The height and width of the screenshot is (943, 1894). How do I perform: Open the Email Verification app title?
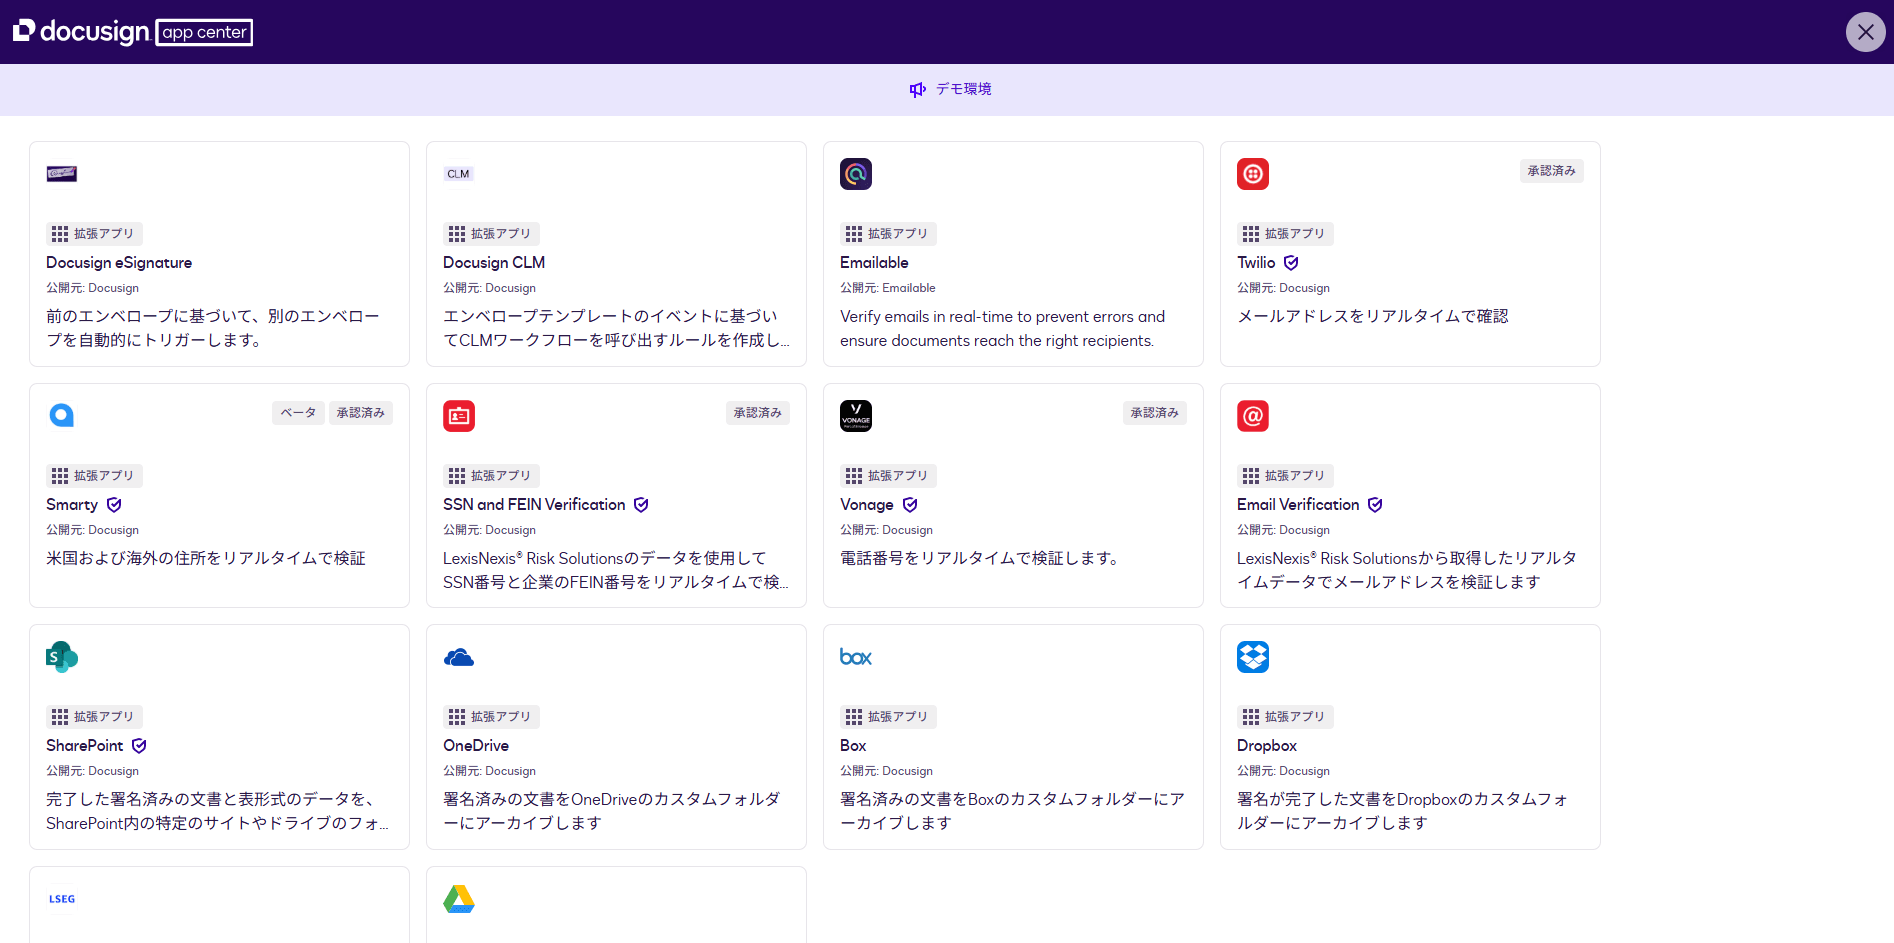click(1298, 505)
